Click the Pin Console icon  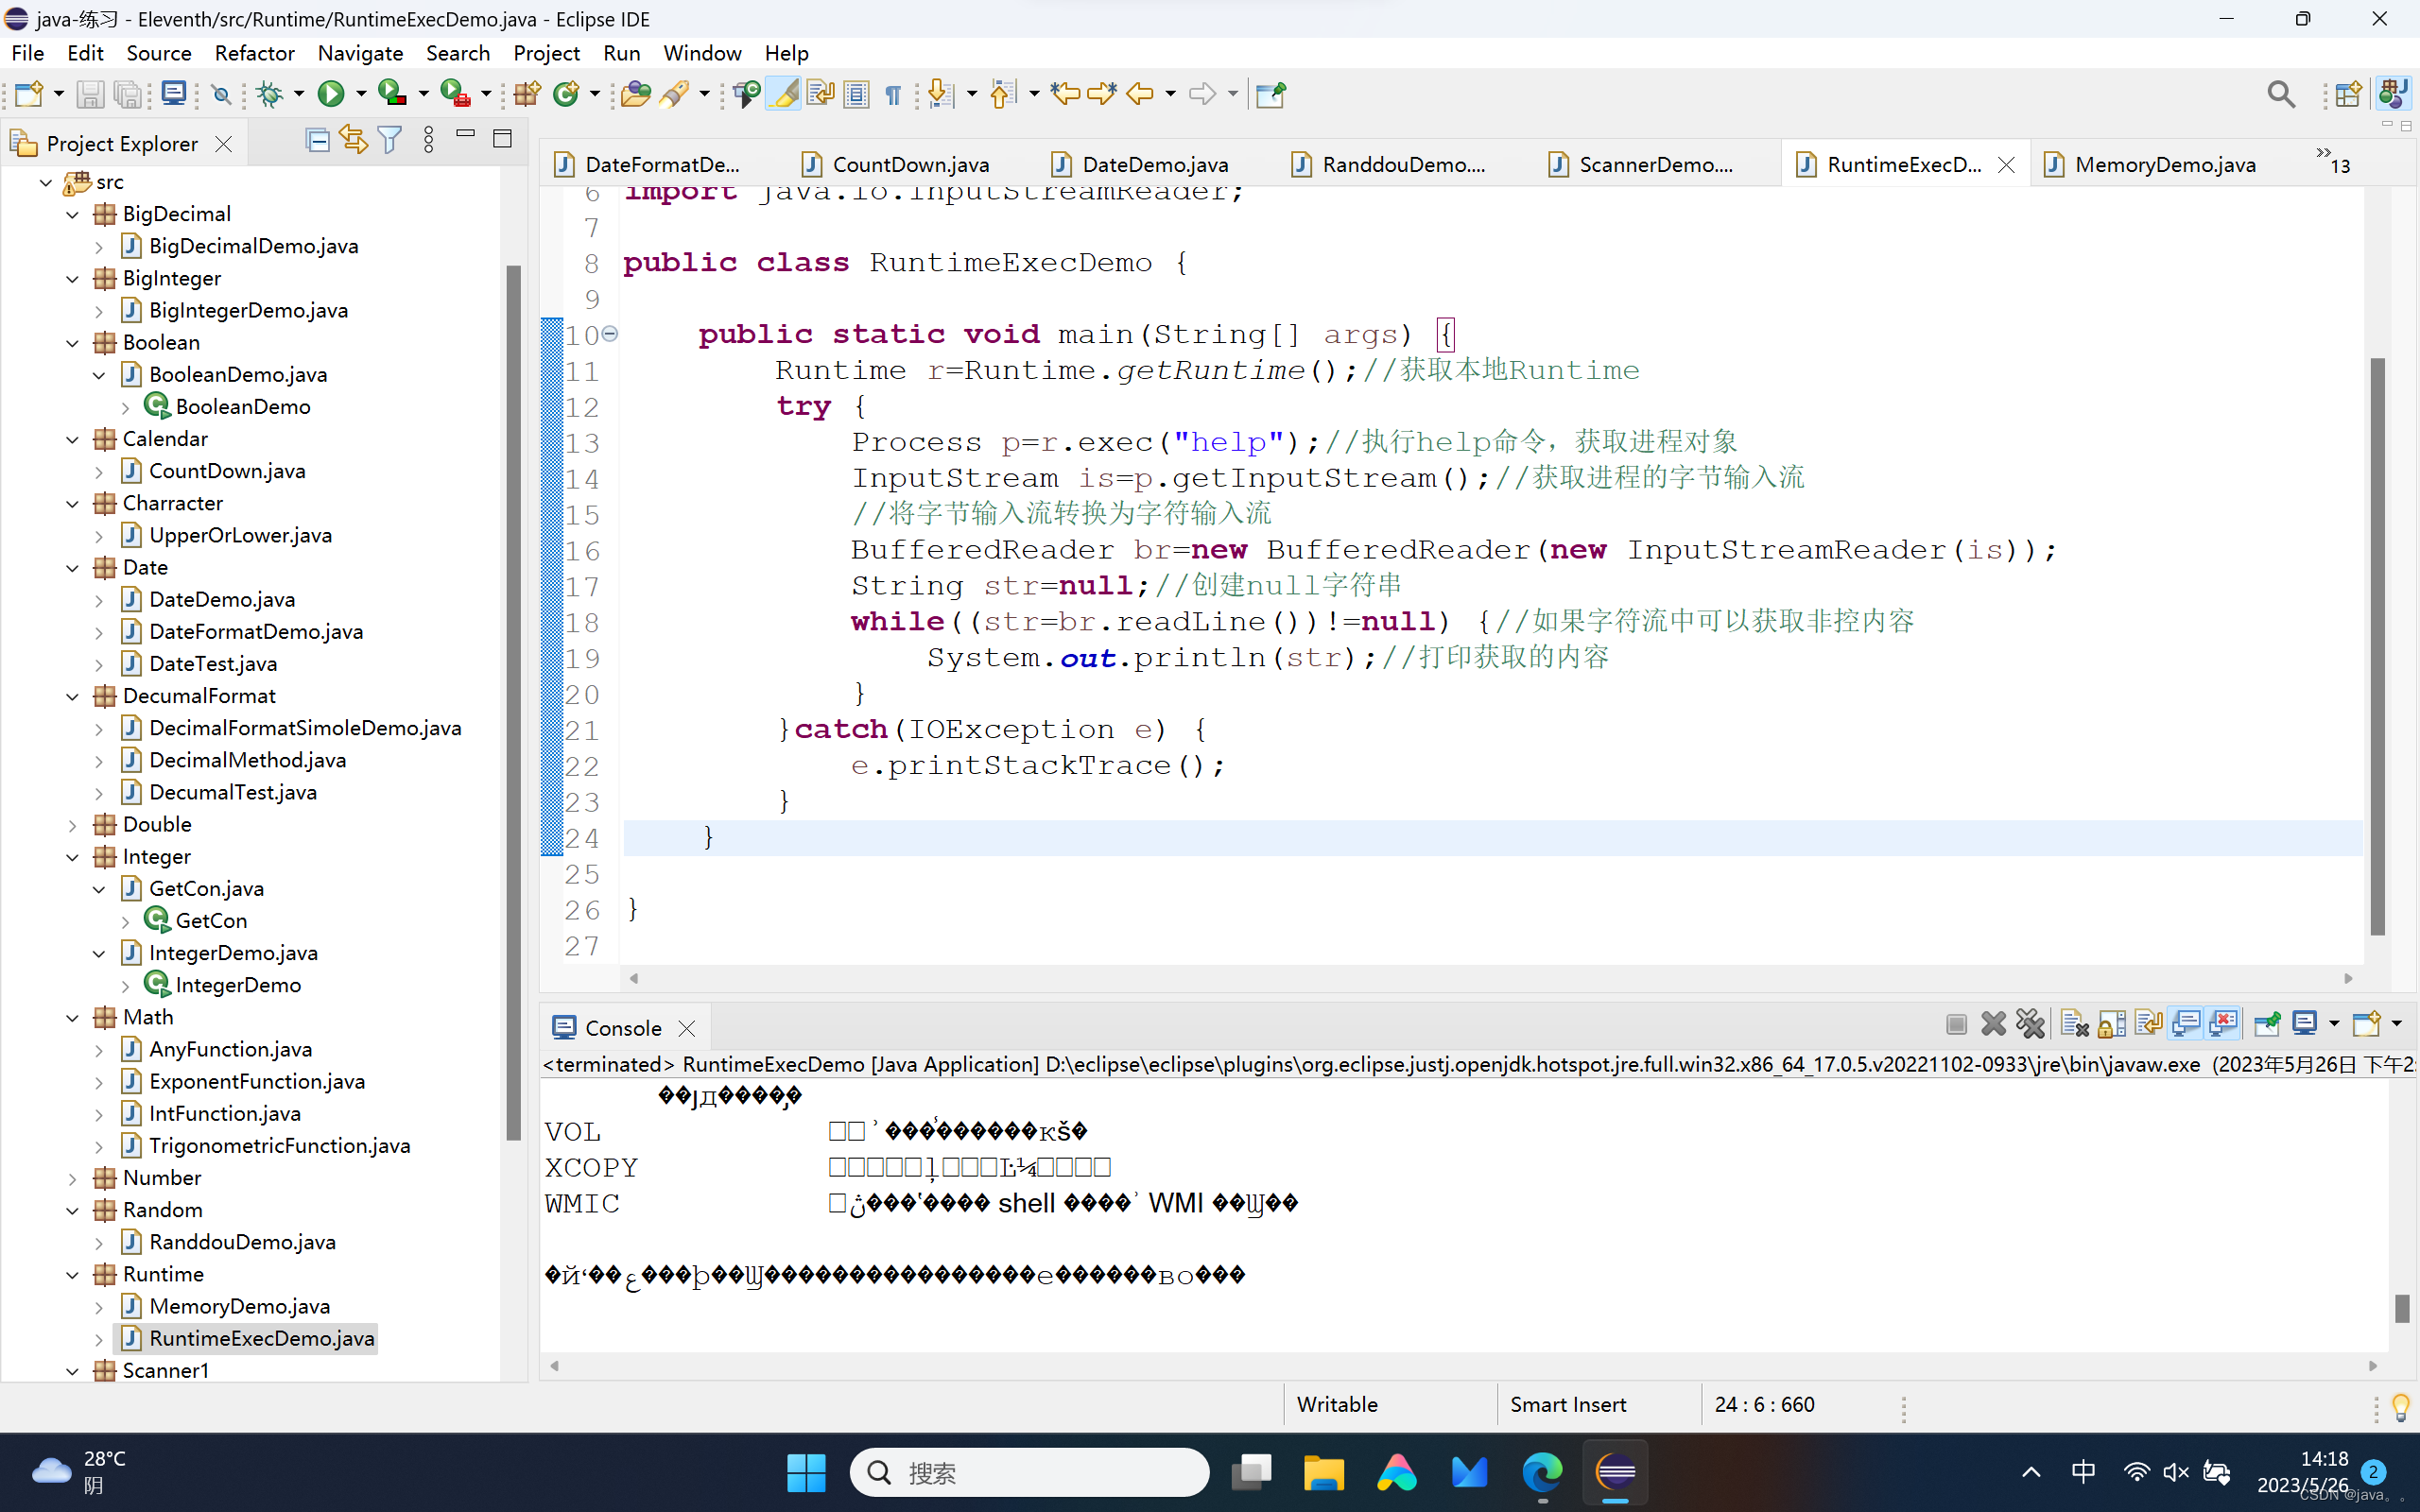click(x=2267, y=1023)
